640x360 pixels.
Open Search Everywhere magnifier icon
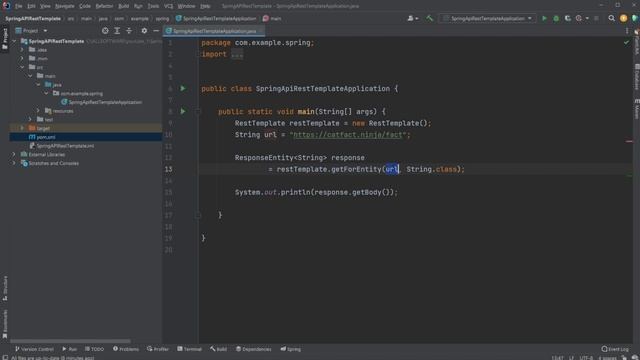[x=611, y=18]
